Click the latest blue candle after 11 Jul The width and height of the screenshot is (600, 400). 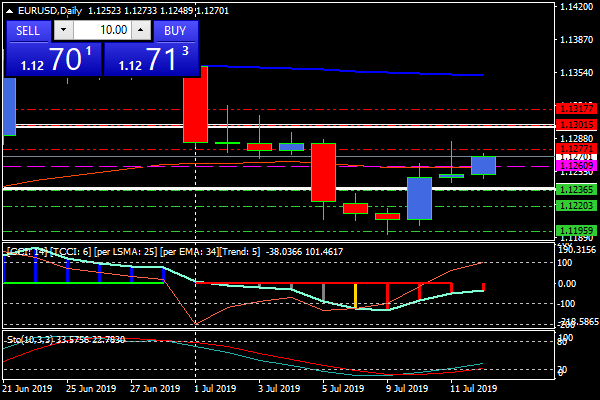(x=483, y=165)
